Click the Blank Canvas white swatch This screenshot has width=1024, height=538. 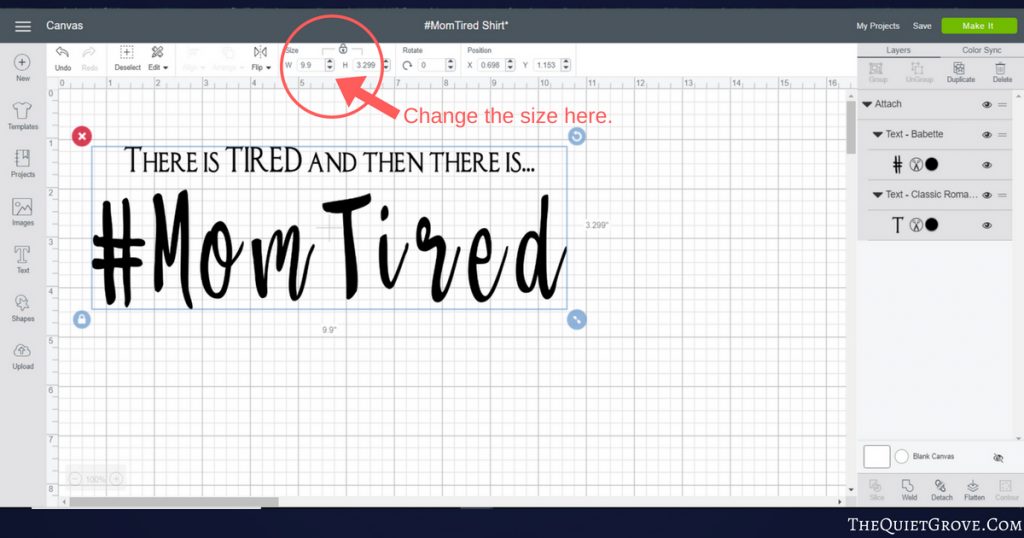click(x=876, y=456)
